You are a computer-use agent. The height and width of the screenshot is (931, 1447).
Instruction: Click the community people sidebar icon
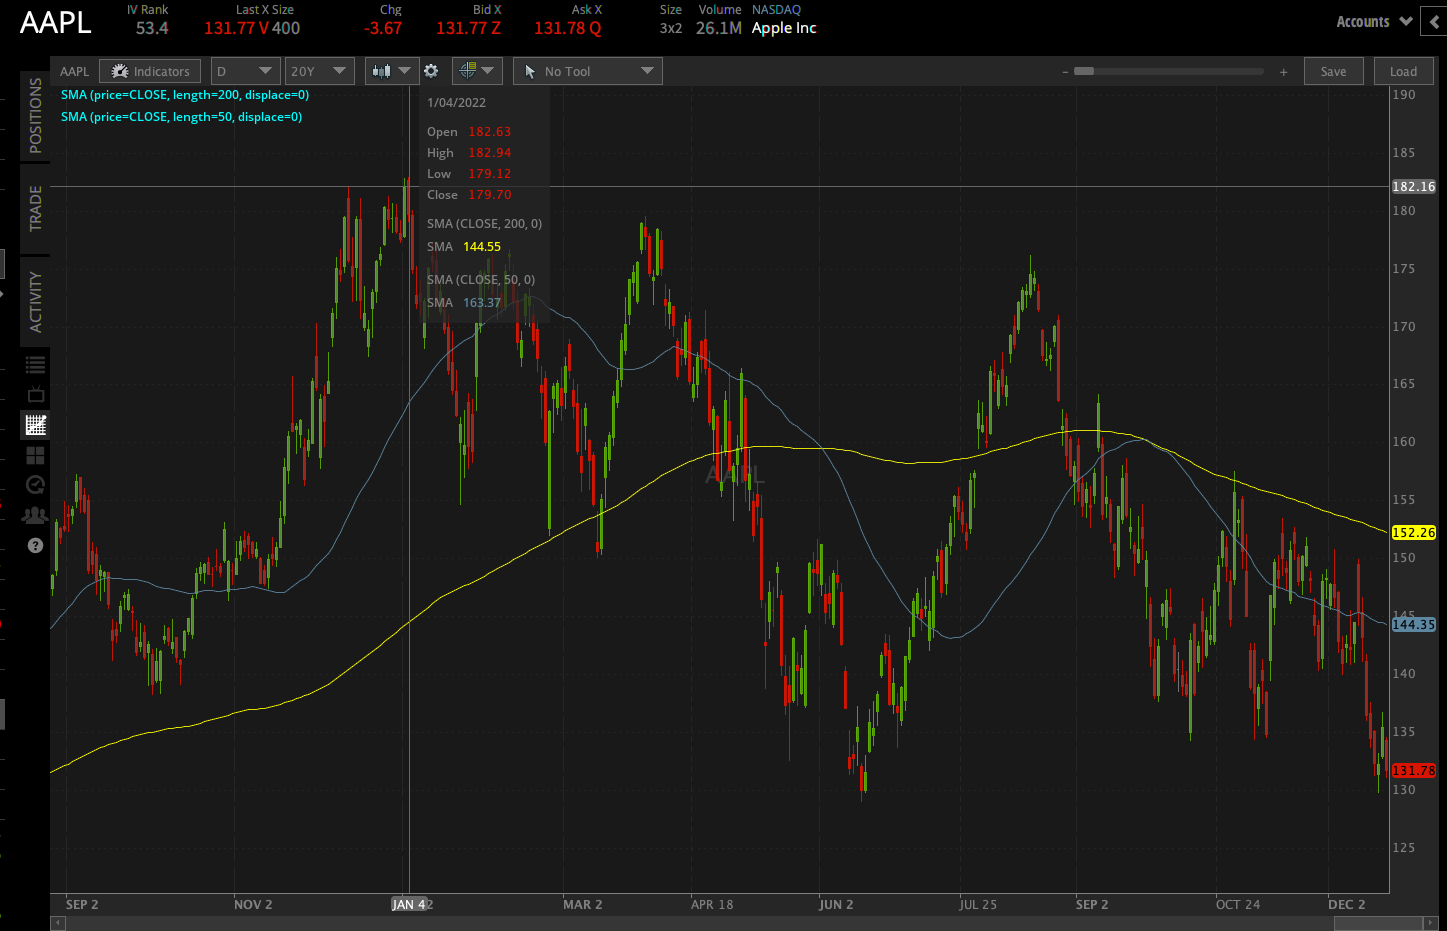pos(34,514)
